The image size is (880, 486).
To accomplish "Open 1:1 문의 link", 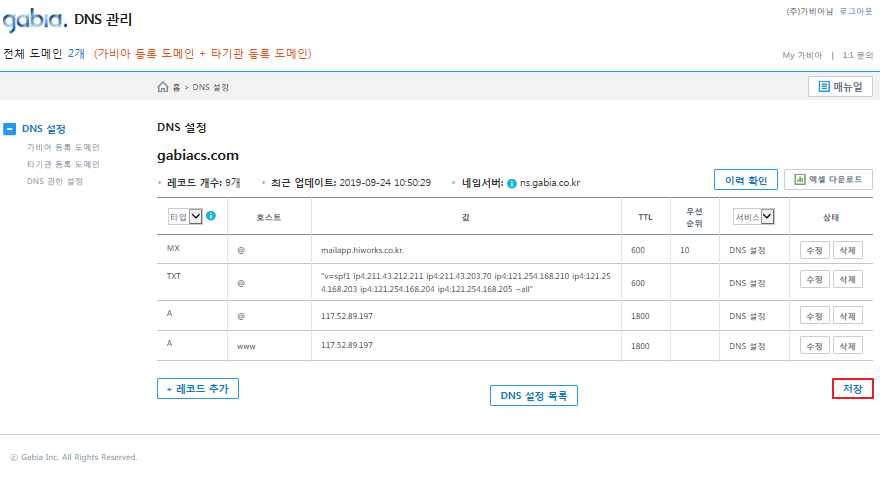I will [x=858, y=55].
